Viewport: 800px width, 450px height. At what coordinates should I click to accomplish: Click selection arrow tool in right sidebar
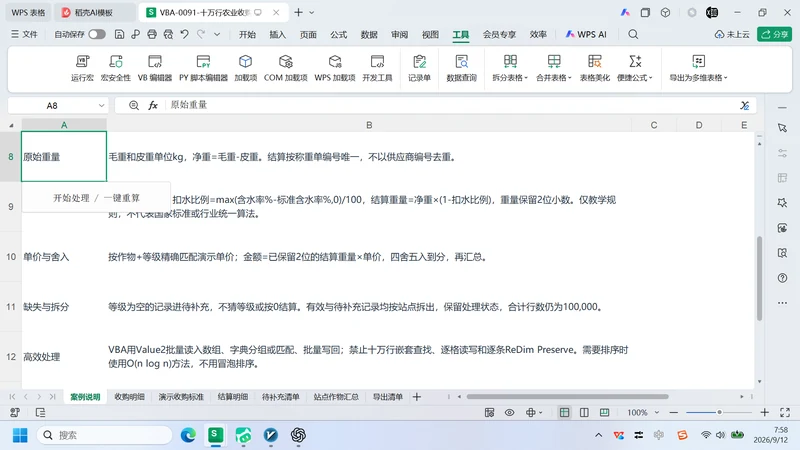(x=782, y=128)
